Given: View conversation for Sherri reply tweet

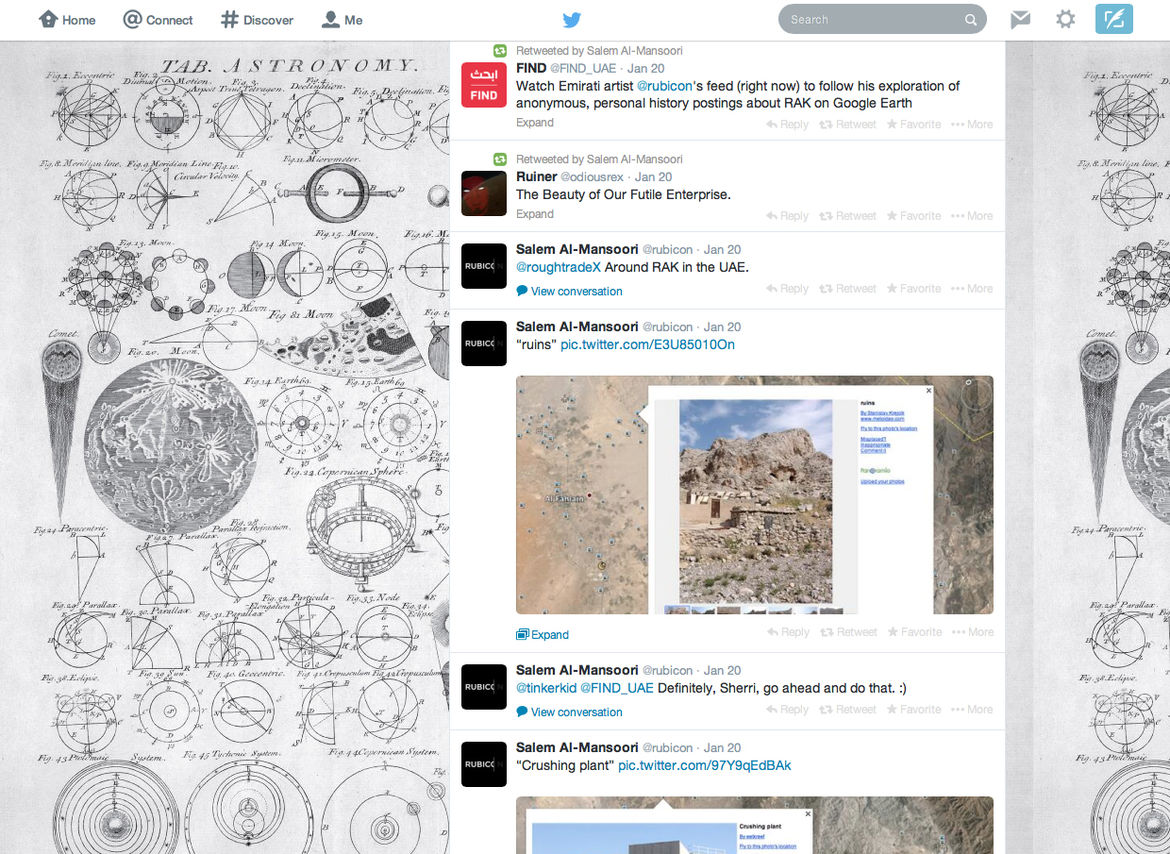Looking at the screenshot, I should (x=569, y=712).
